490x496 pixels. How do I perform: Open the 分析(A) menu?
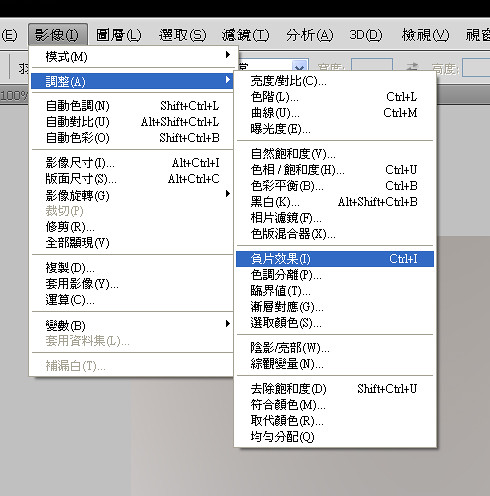point(309,35)
